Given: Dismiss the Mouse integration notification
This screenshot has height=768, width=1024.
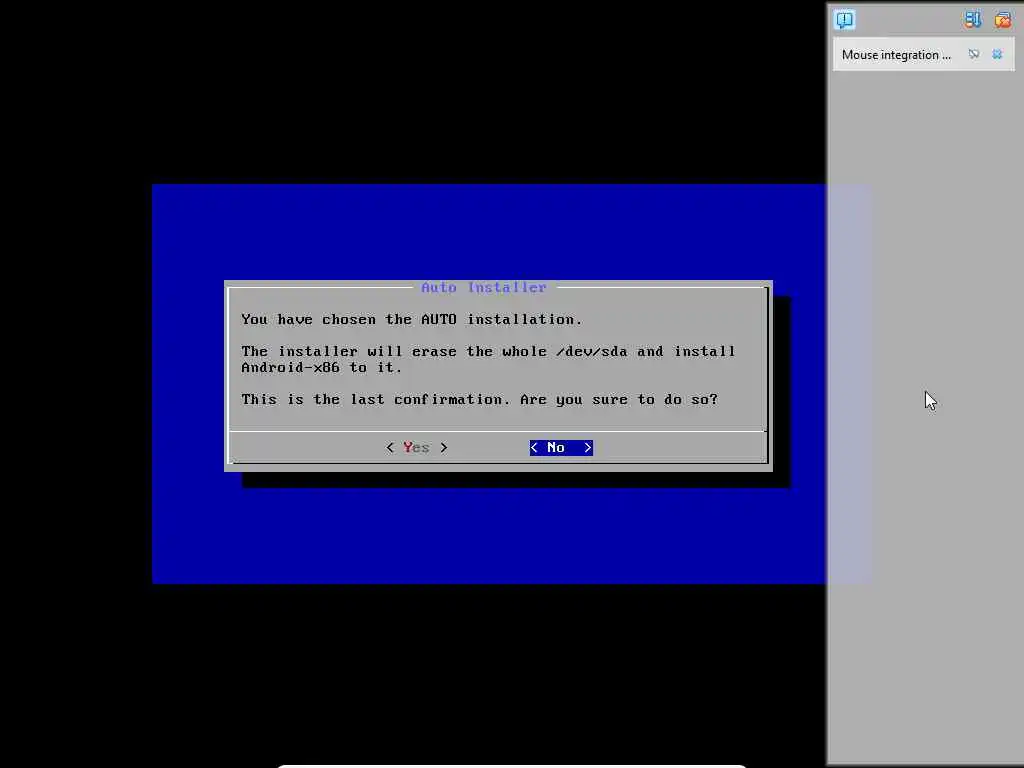Looking at the screenshot, I should (997, 54).
